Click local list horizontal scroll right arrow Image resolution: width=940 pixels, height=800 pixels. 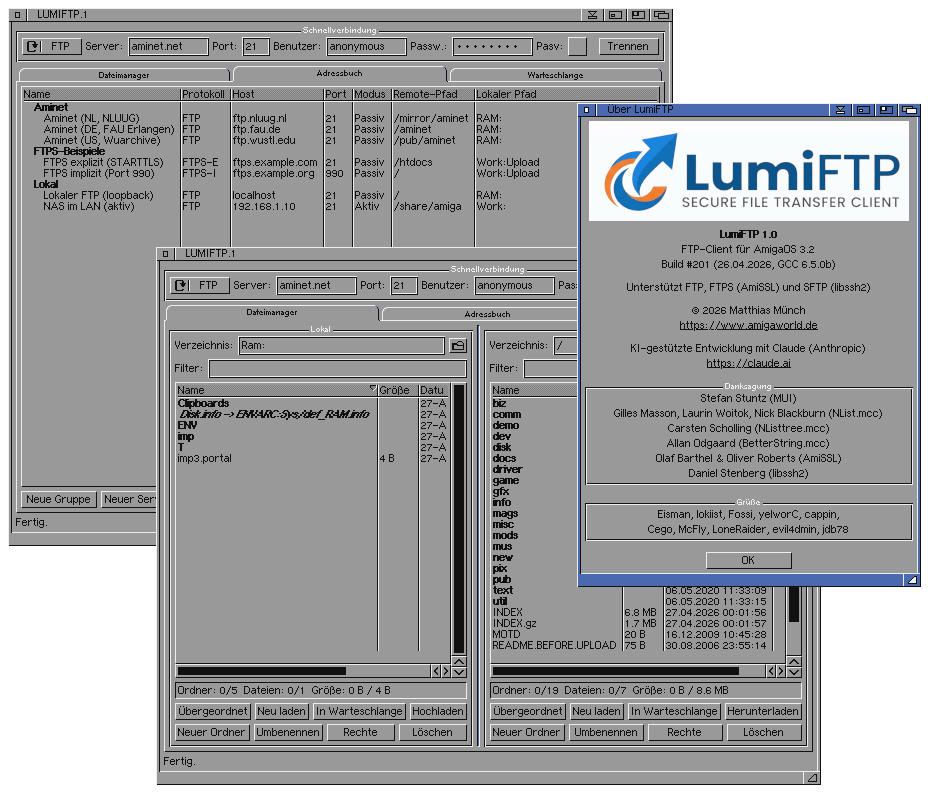coord(446,671)
